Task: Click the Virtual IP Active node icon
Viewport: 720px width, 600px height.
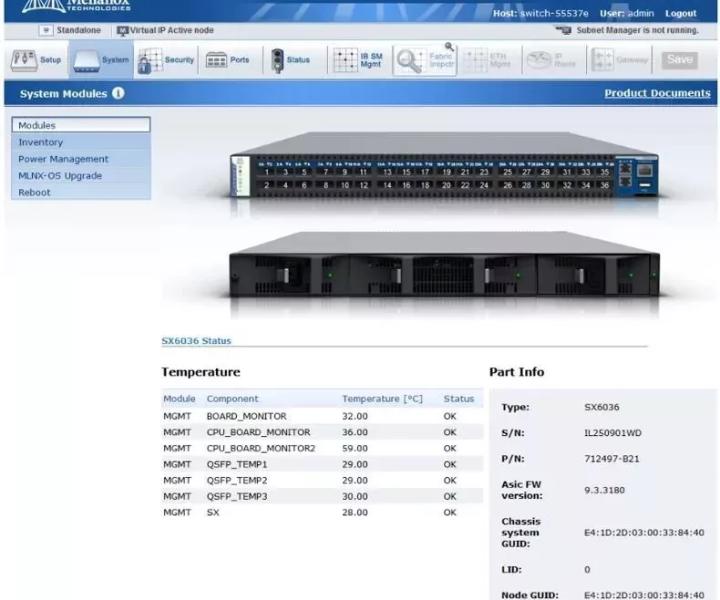Action: tap(122, 31)
